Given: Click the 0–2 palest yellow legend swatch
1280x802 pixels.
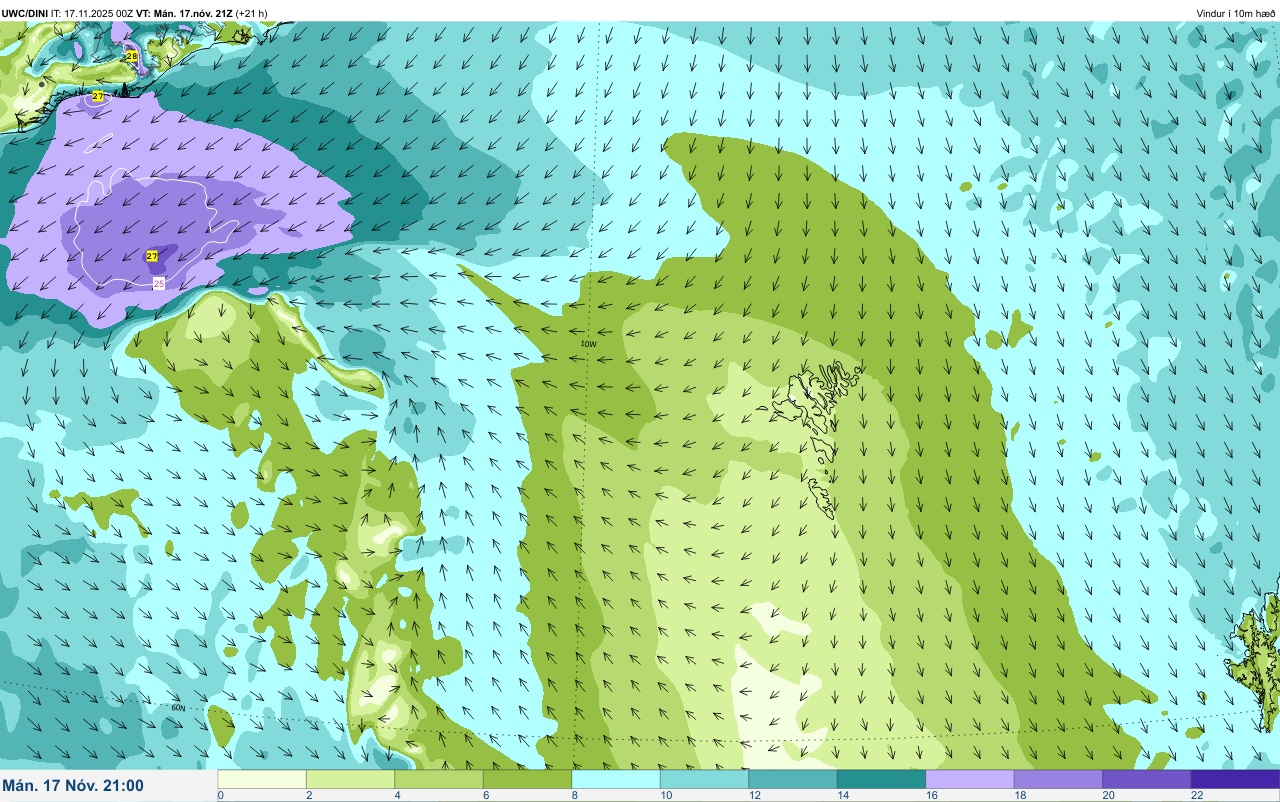Looking at the screenshot, I should 262,779.
